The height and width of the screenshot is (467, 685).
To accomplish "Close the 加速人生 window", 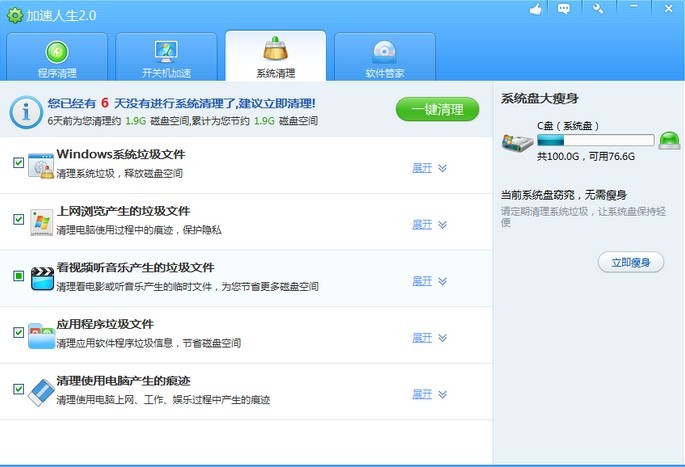I will click(668, 8).
